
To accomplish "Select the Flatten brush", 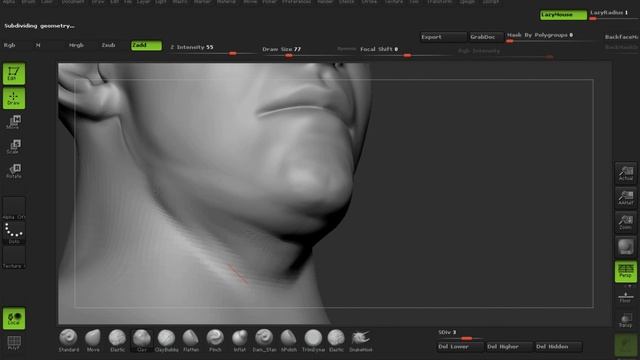I will [191, 340].
